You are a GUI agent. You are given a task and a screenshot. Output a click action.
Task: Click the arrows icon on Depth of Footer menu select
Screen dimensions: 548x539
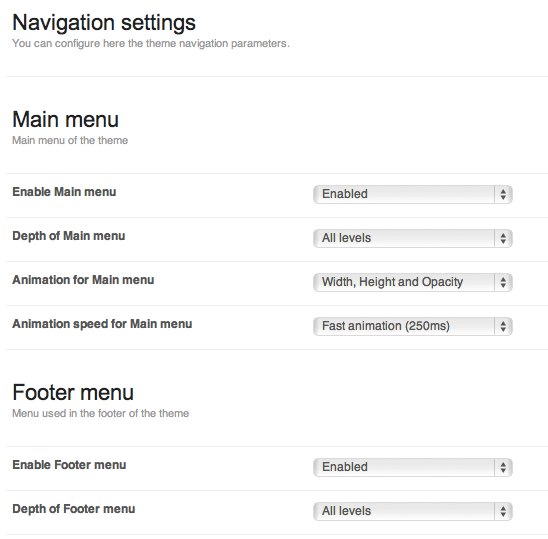point(503,511)
